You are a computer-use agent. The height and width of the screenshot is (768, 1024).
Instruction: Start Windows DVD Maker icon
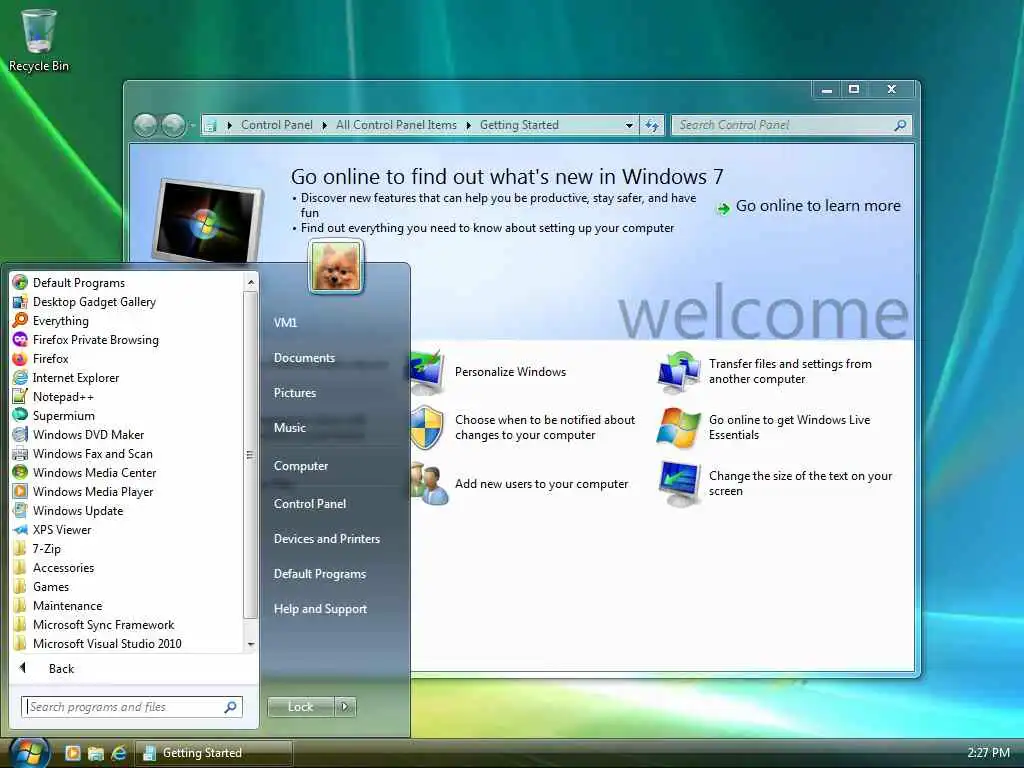tap(20, 434)
